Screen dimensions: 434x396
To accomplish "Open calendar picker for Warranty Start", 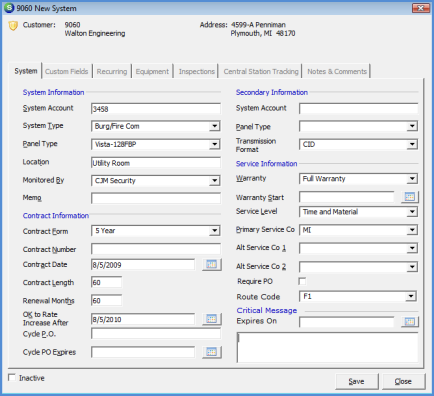I will point(410,197).
